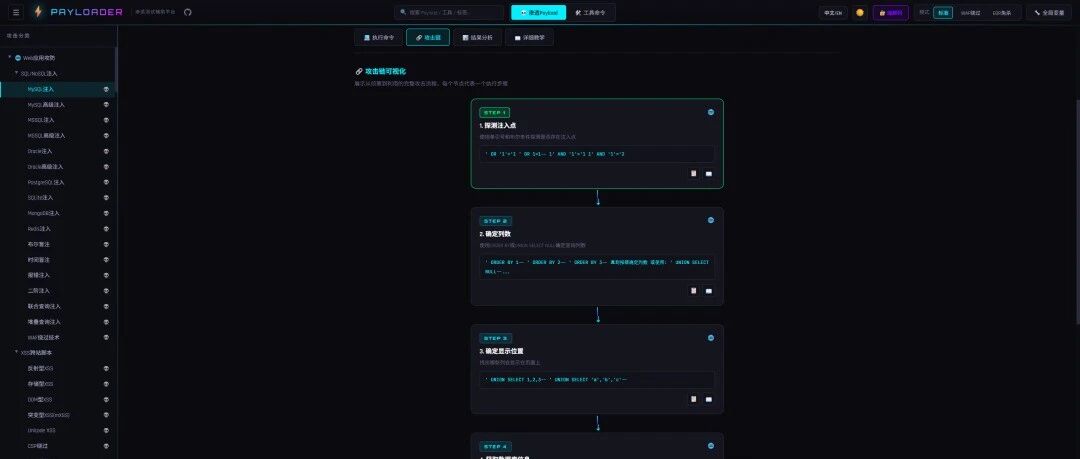1080x459 pixels.
Task: Select the 标准 standard mode option
Action: (943, 12)
